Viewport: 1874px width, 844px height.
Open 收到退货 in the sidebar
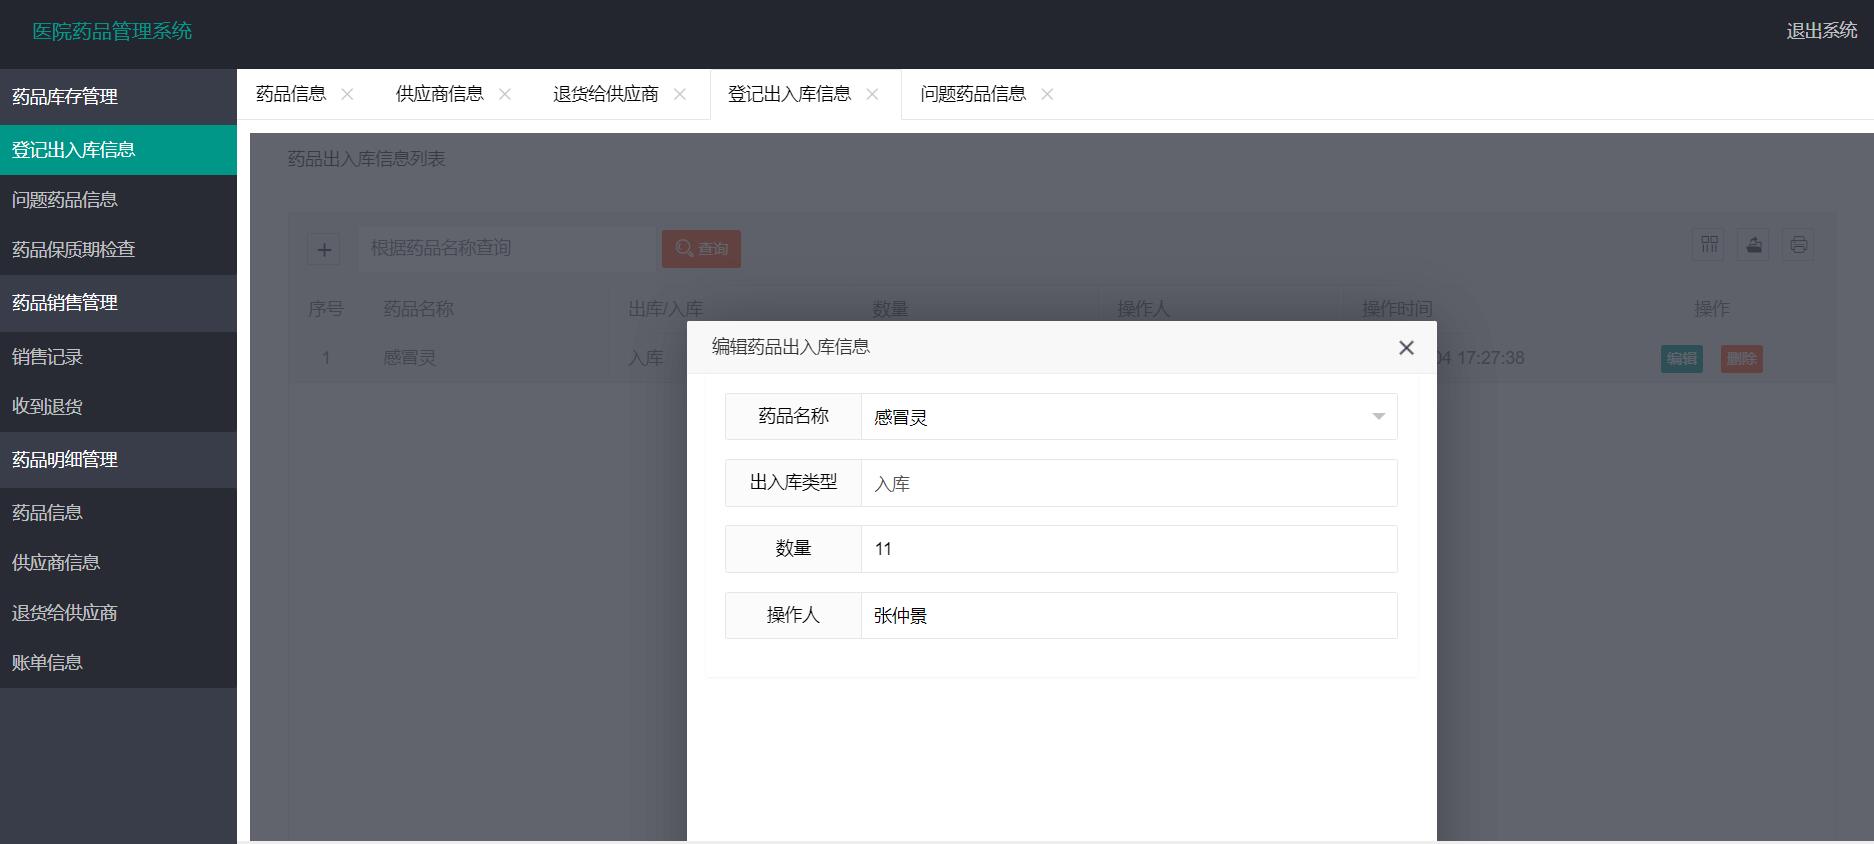(x=118, y=407)
